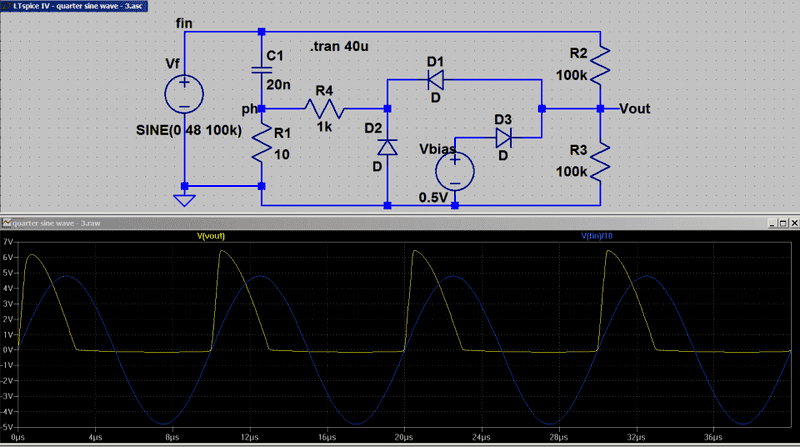Click the Vf reference label
Screen dimensions: 800x447
point(172,64)
